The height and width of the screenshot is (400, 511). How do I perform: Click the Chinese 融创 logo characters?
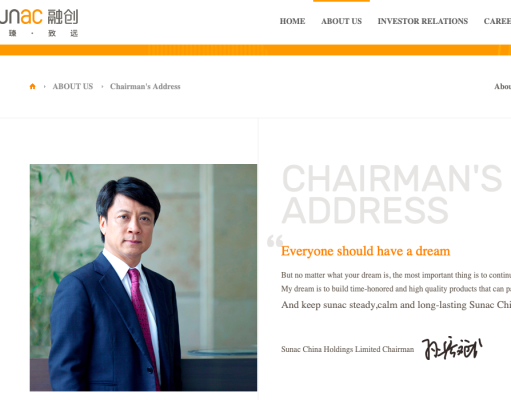coord(63,17)
